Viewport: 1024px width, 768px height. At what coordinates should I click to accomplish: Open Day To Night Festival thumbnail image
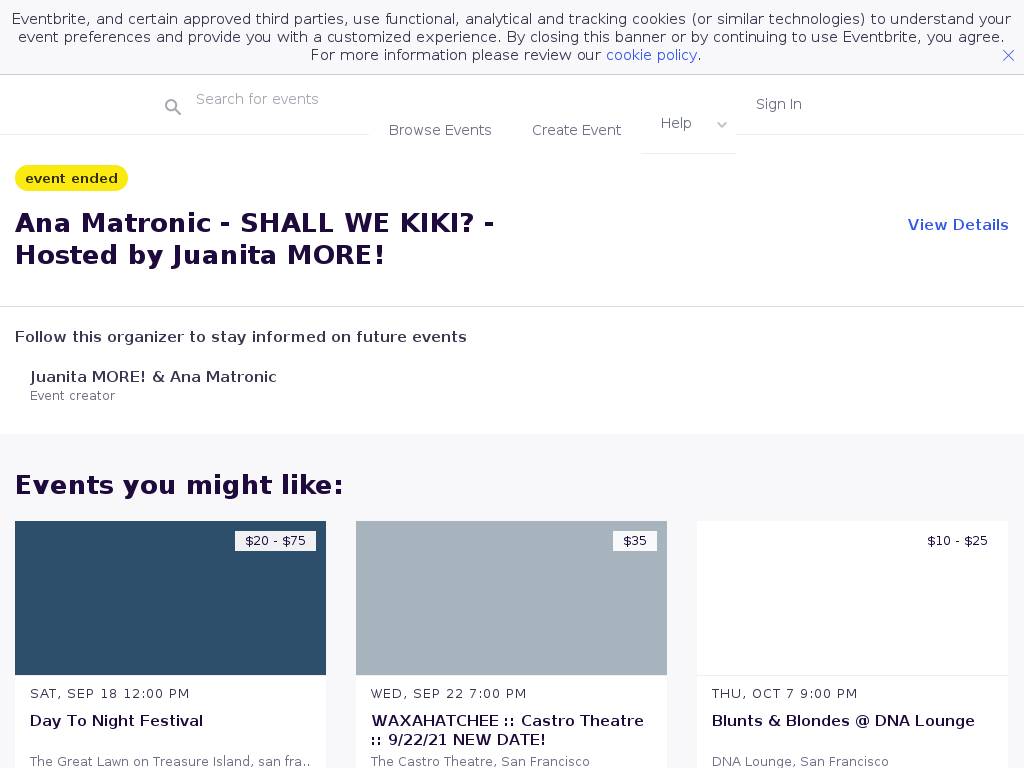point(170,598)
